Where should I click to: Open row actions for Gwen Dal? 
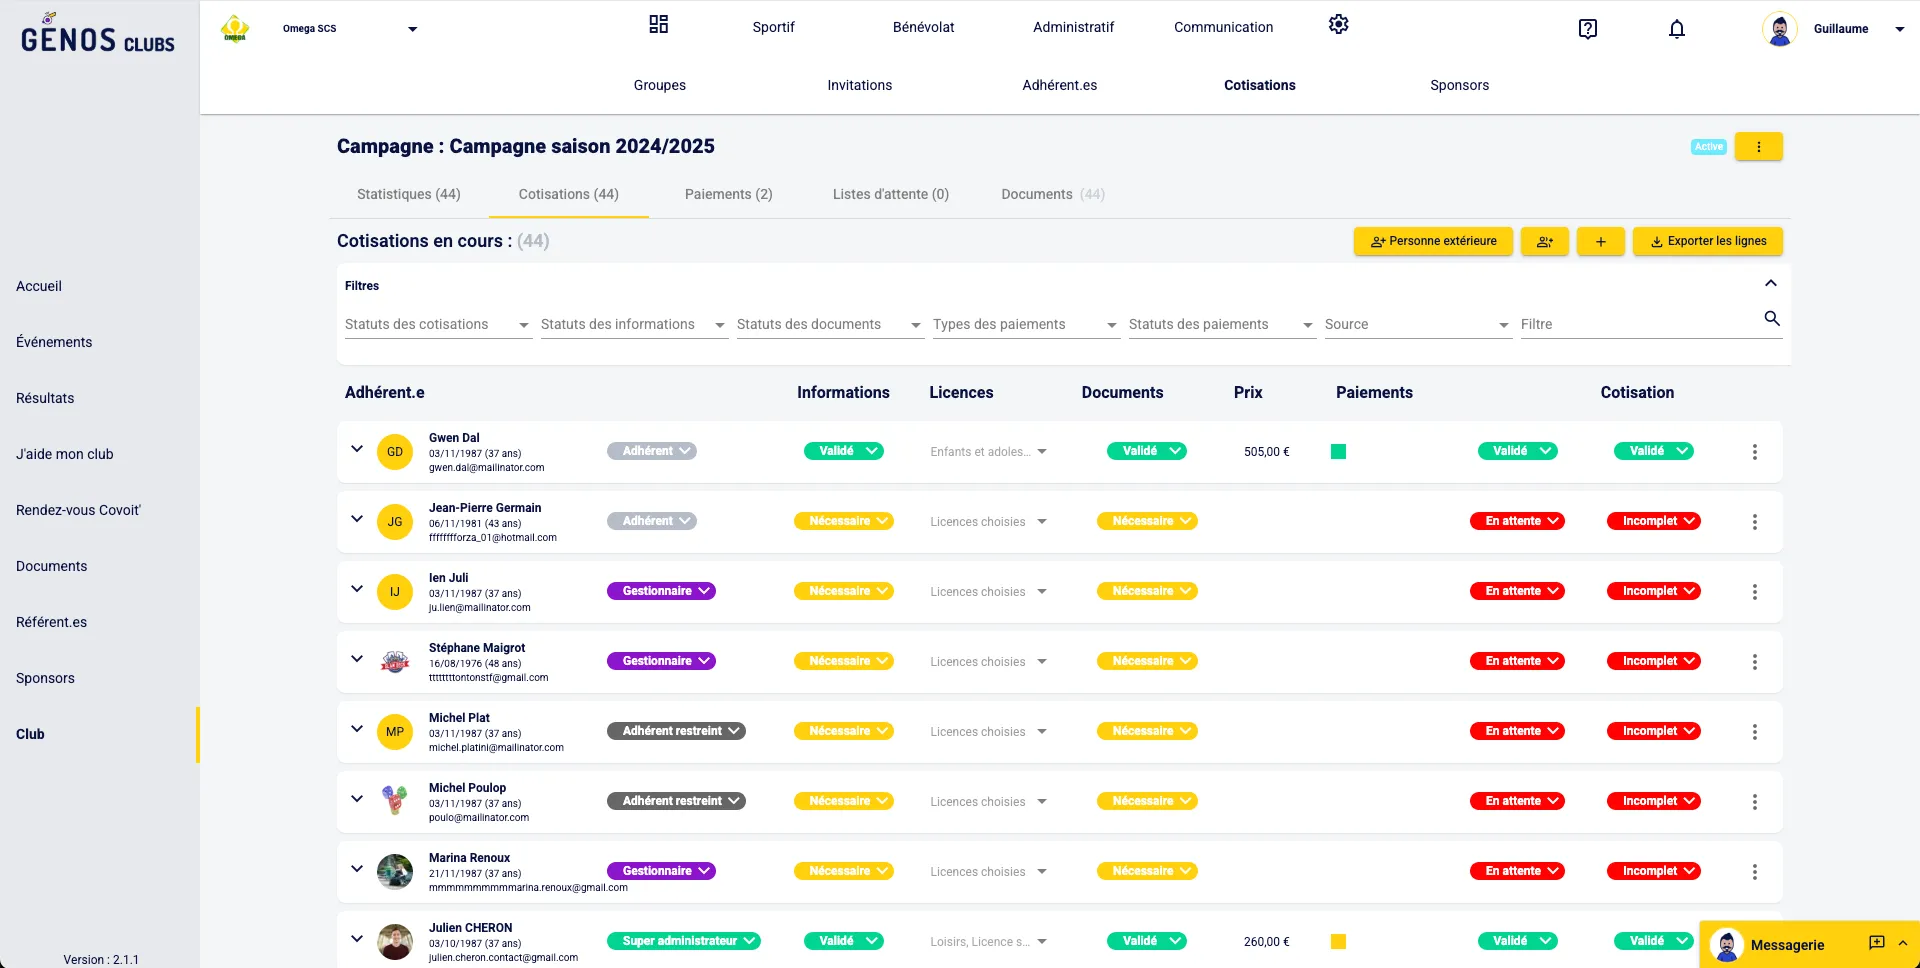1754,452
